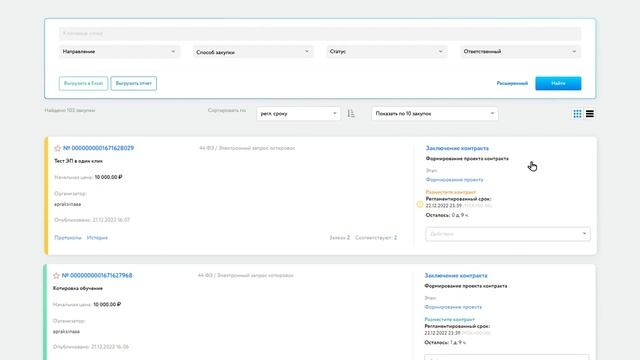The width and height of the screenshot is (640, 360).
Task: Open purchase № 0000000001671627968 link
Action: [97, 276]
